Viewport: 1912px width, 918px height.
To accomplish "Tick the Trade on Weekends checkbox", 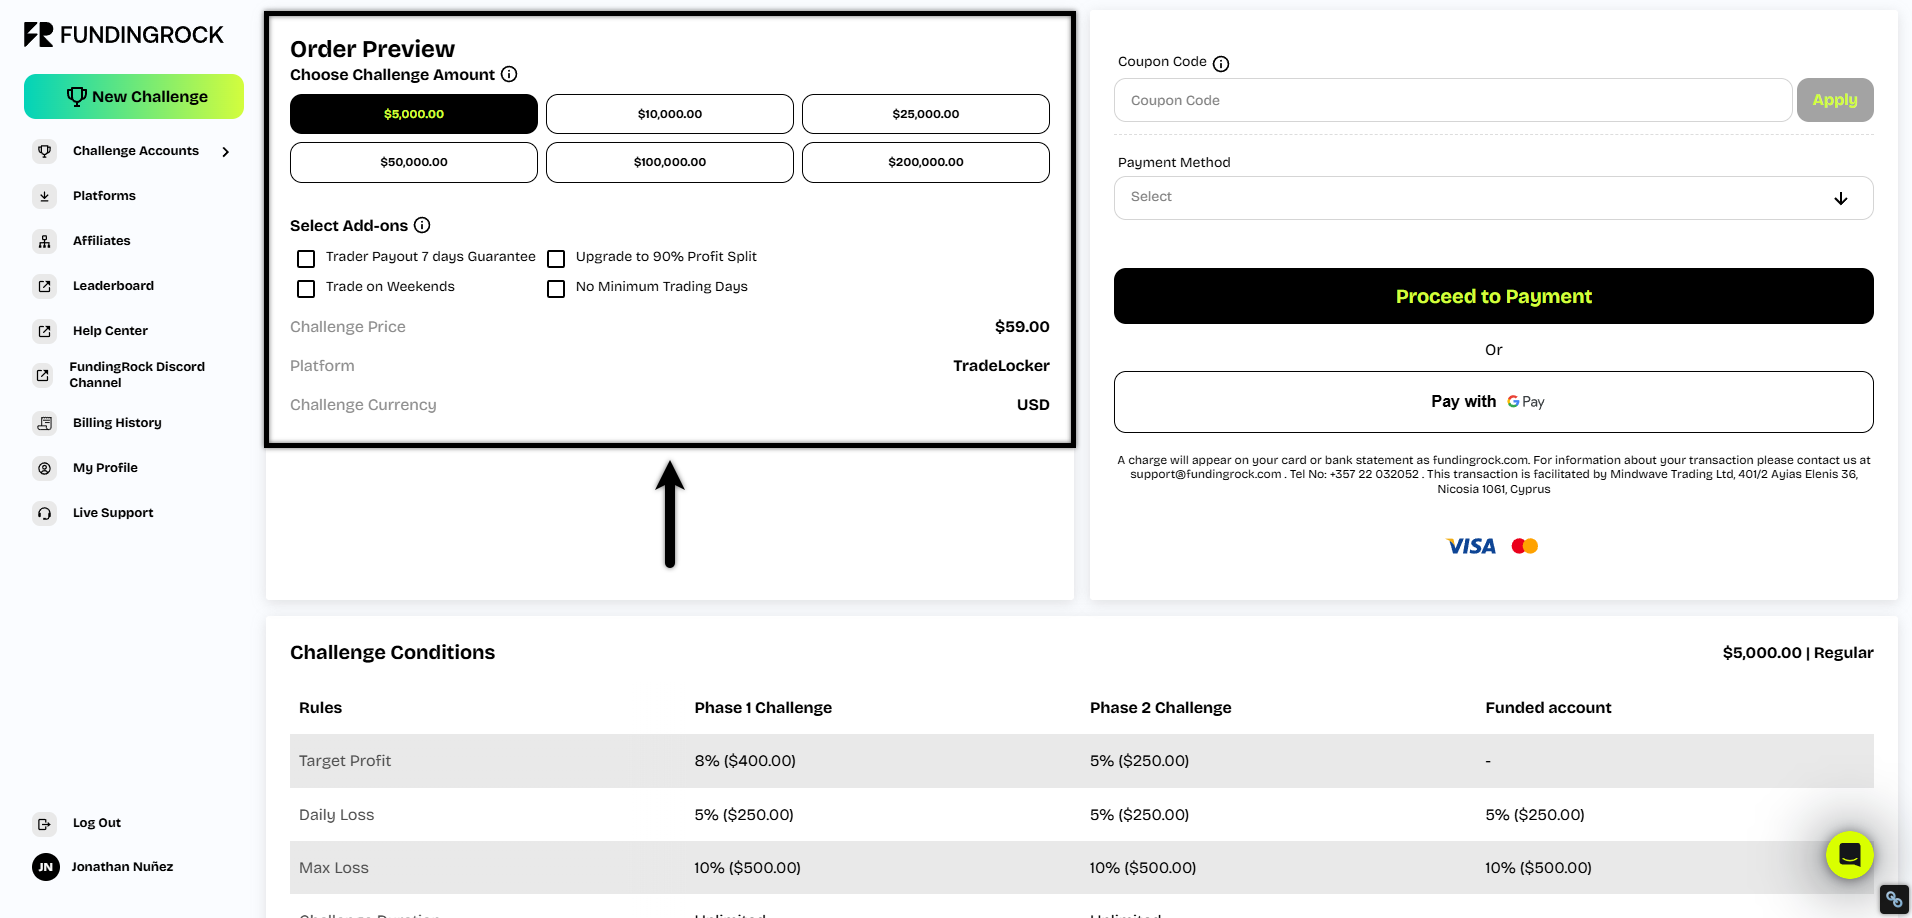I will 306,289.
